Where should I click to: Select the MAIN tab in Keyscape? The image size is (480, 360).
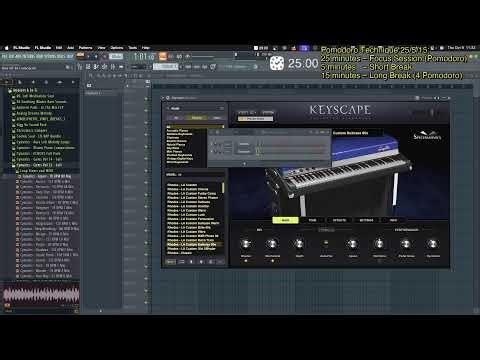(286, 220)
